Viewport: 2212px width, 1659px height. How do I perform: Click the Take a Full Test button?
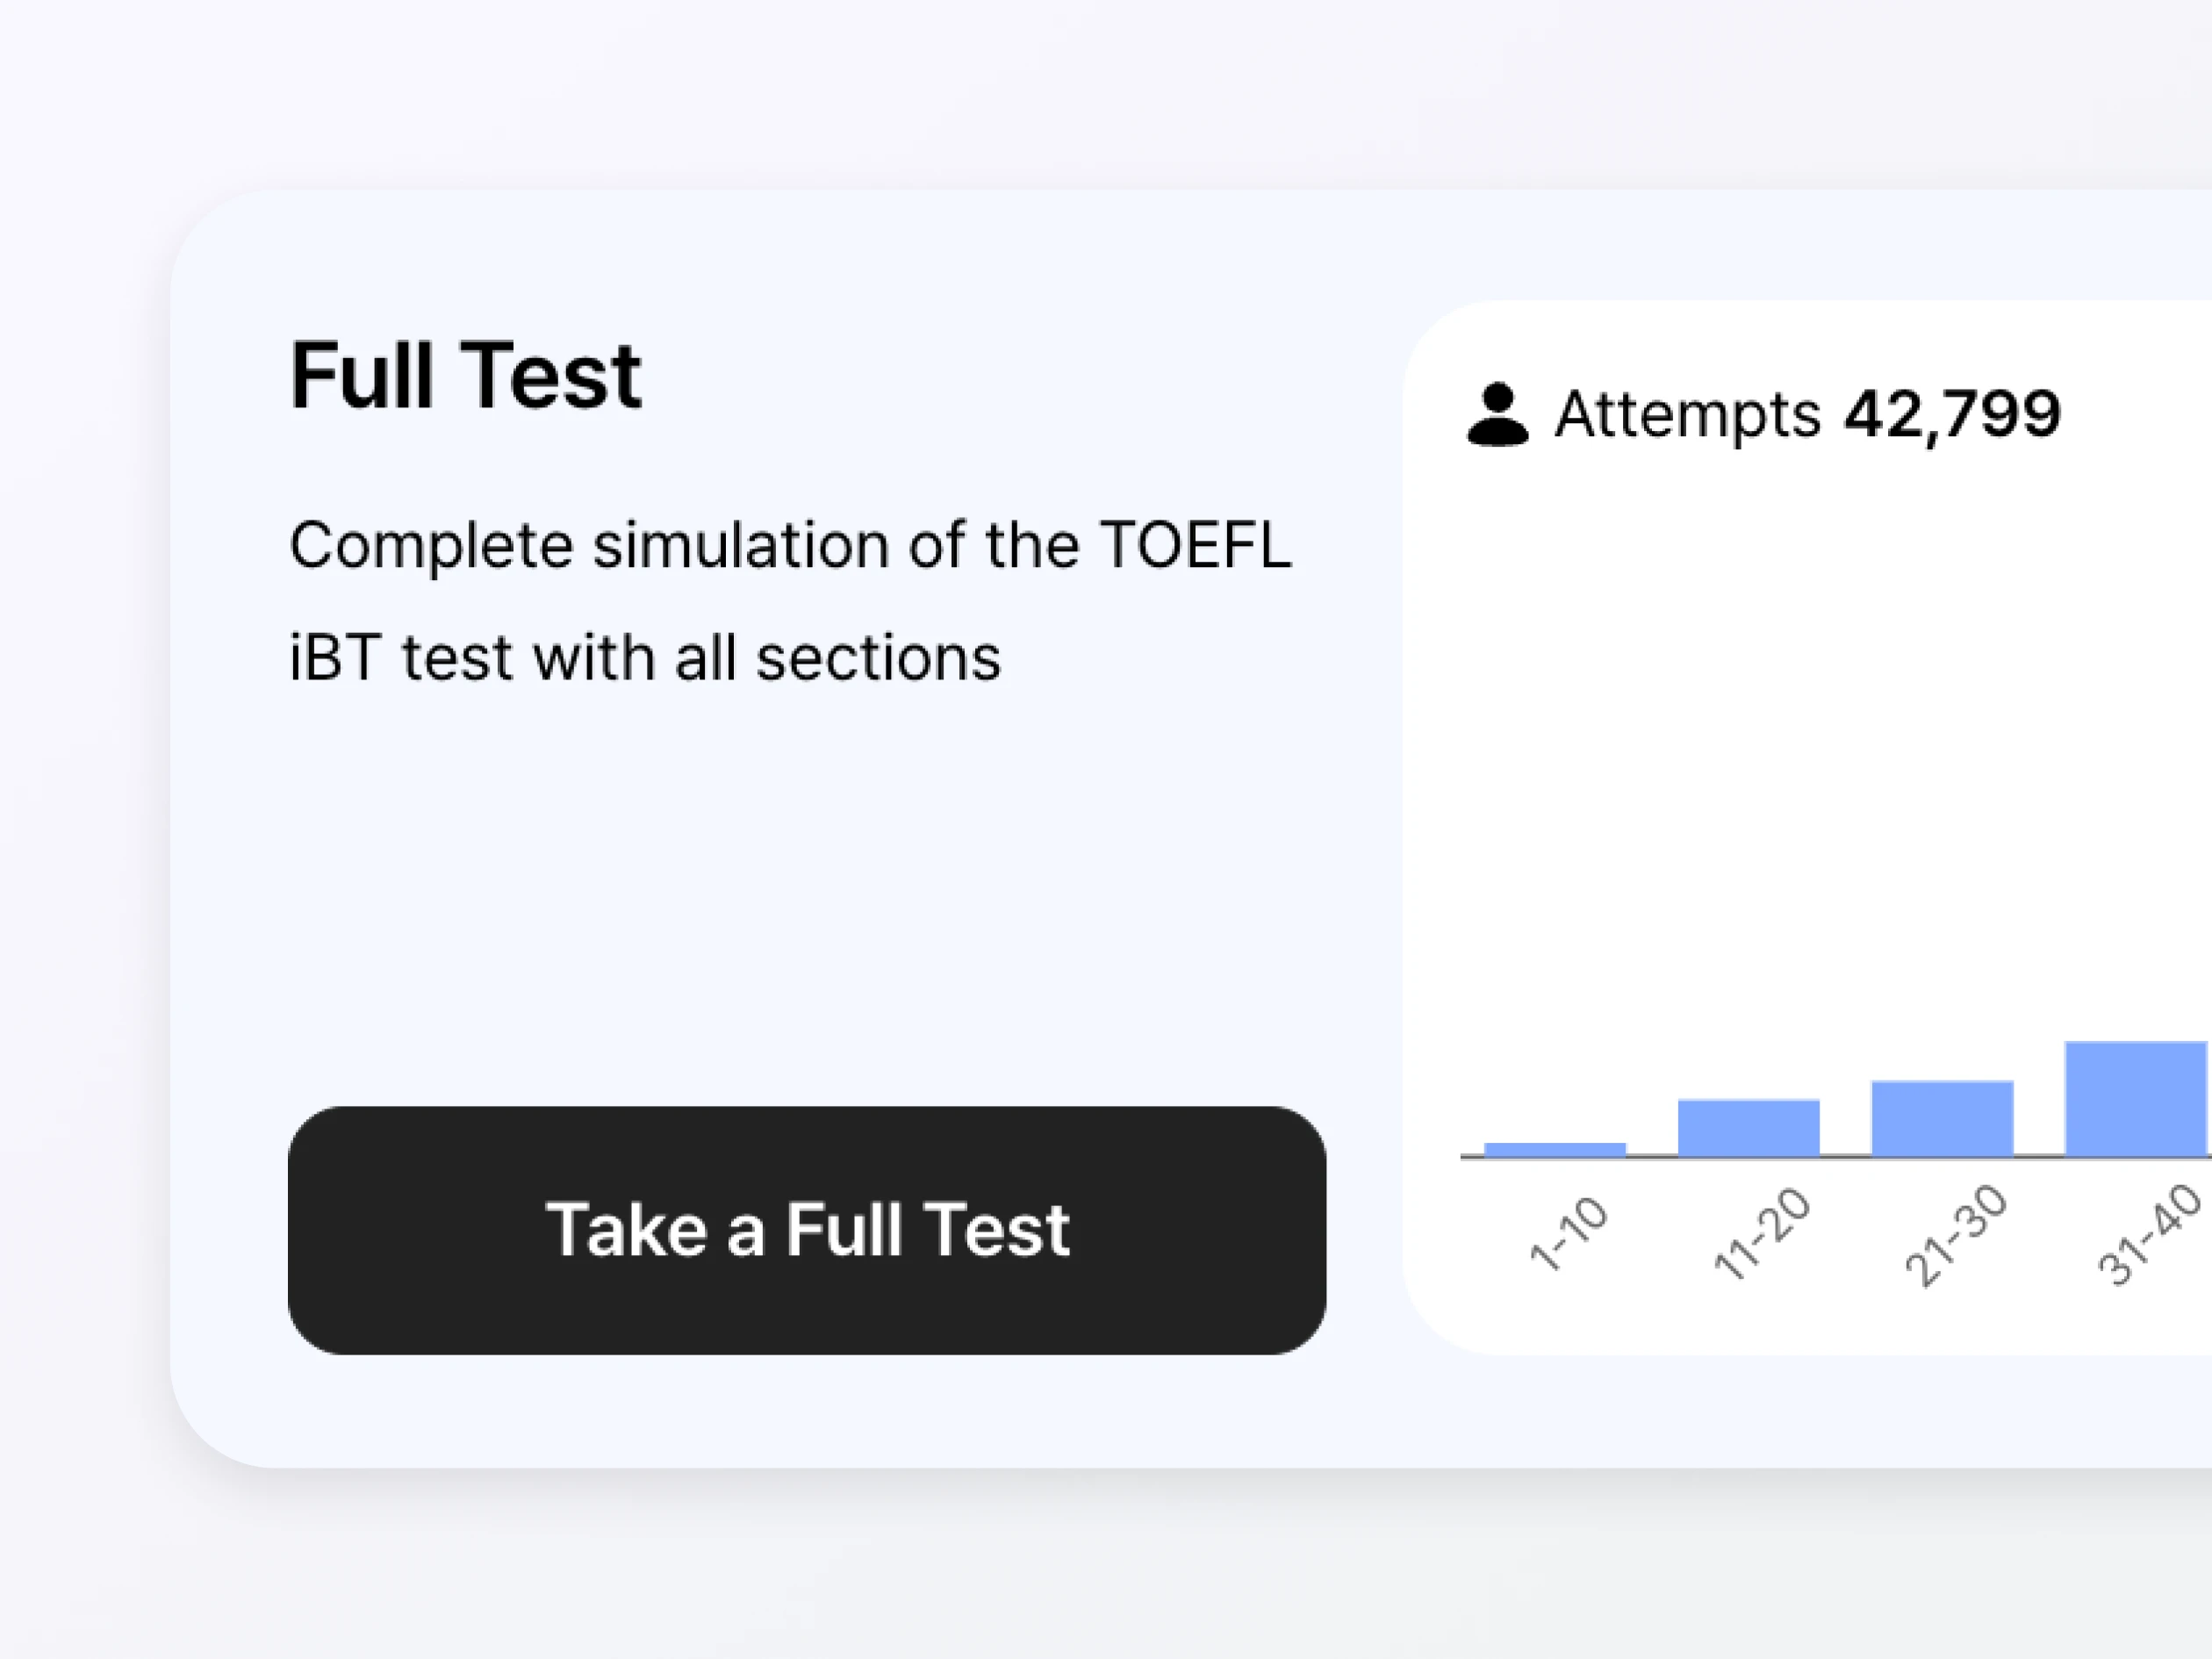(x=806, y=1230)
